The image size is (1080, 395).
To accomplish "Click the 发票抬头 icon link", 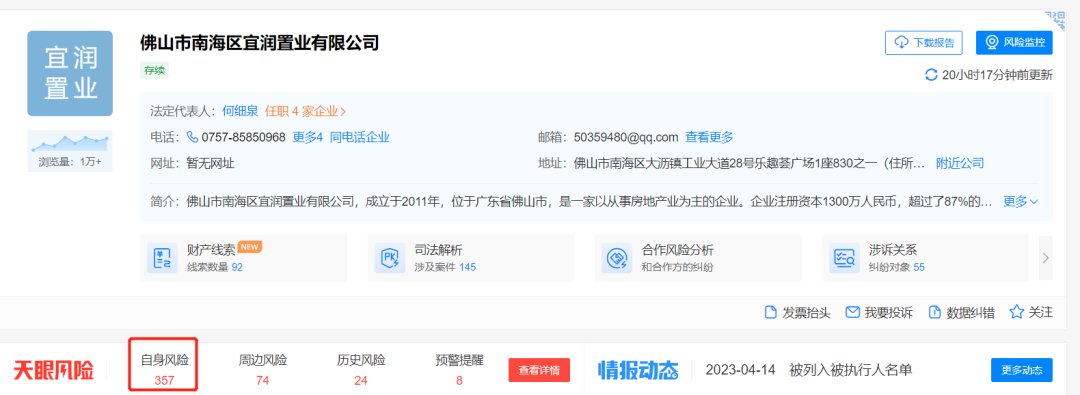I will tap(797, 312).
